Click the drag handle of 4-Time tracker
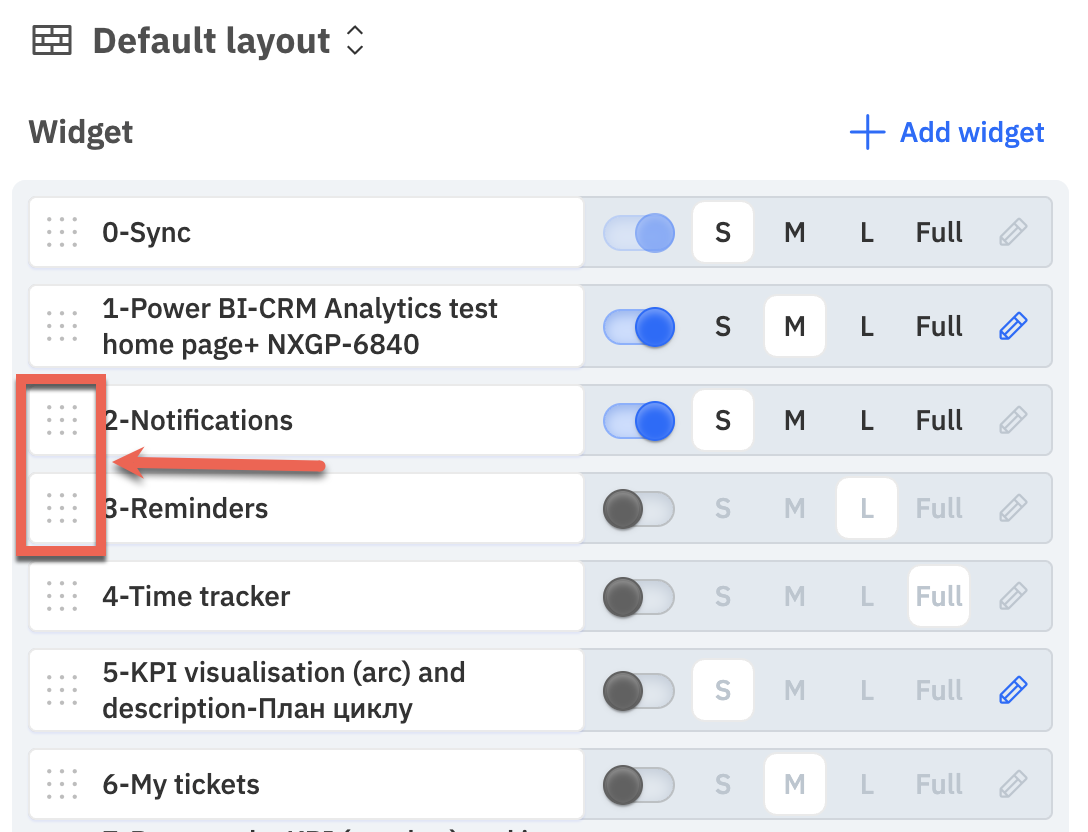The image size is (1088, 832). [62, 596]
